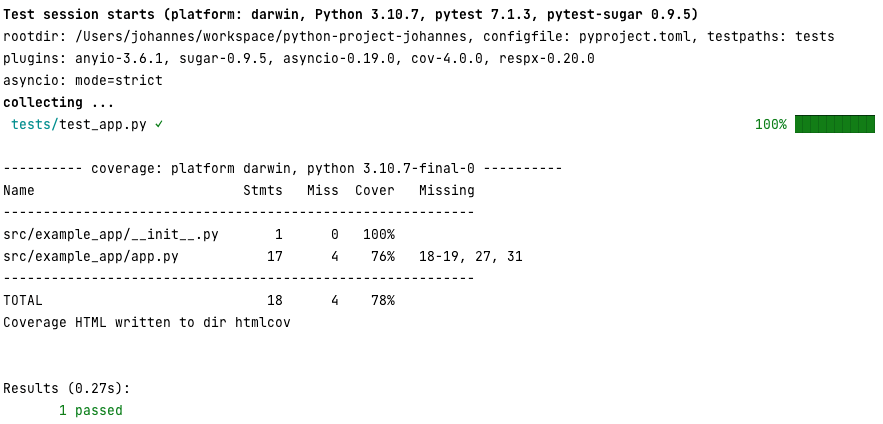Click the "collecting ..." status text
Image resolution: width=883 pixels, height=424 pixels.
tap(59, 102)
